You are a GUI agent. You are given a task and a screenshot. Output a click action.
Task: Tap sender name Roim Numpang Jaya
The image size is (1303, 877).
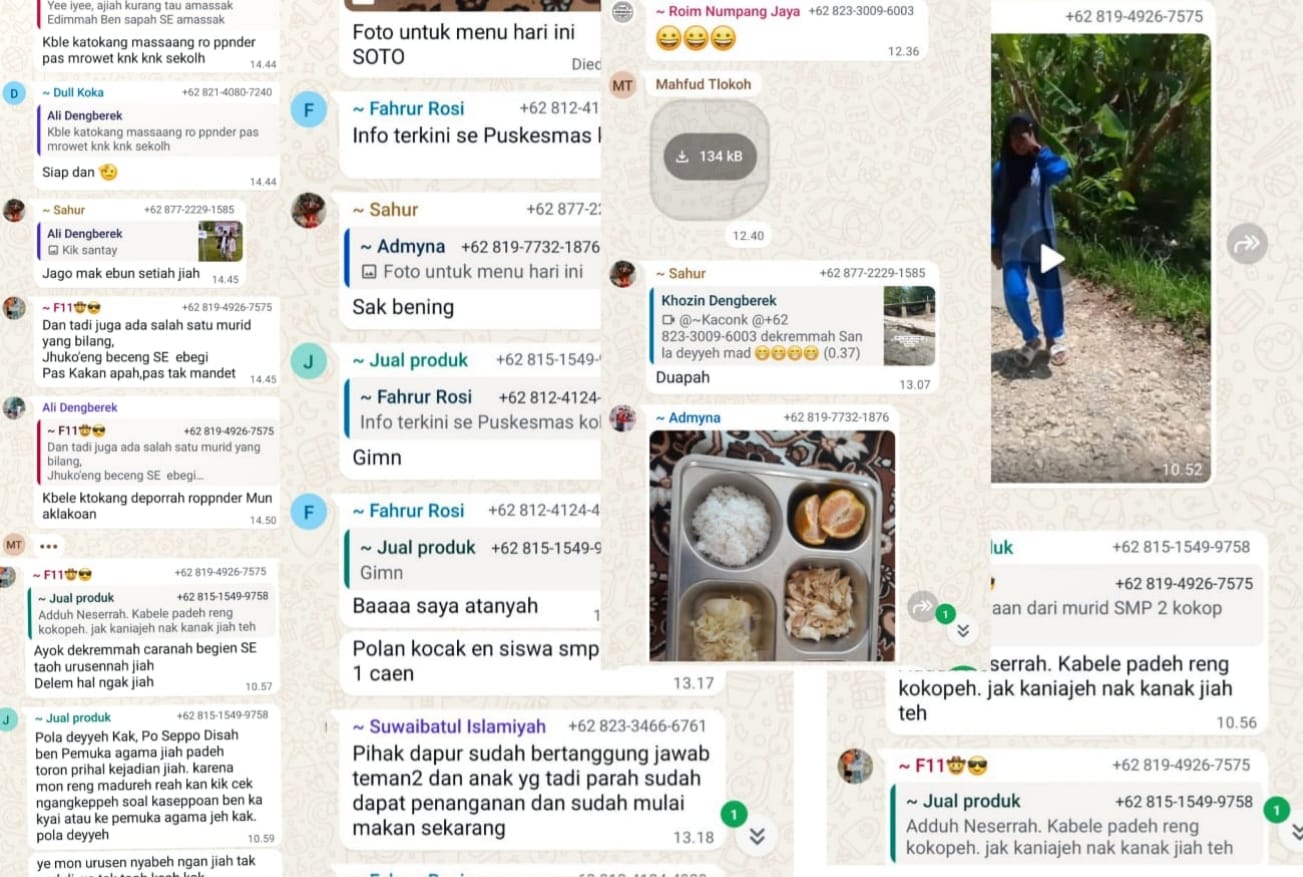[728, 11]
